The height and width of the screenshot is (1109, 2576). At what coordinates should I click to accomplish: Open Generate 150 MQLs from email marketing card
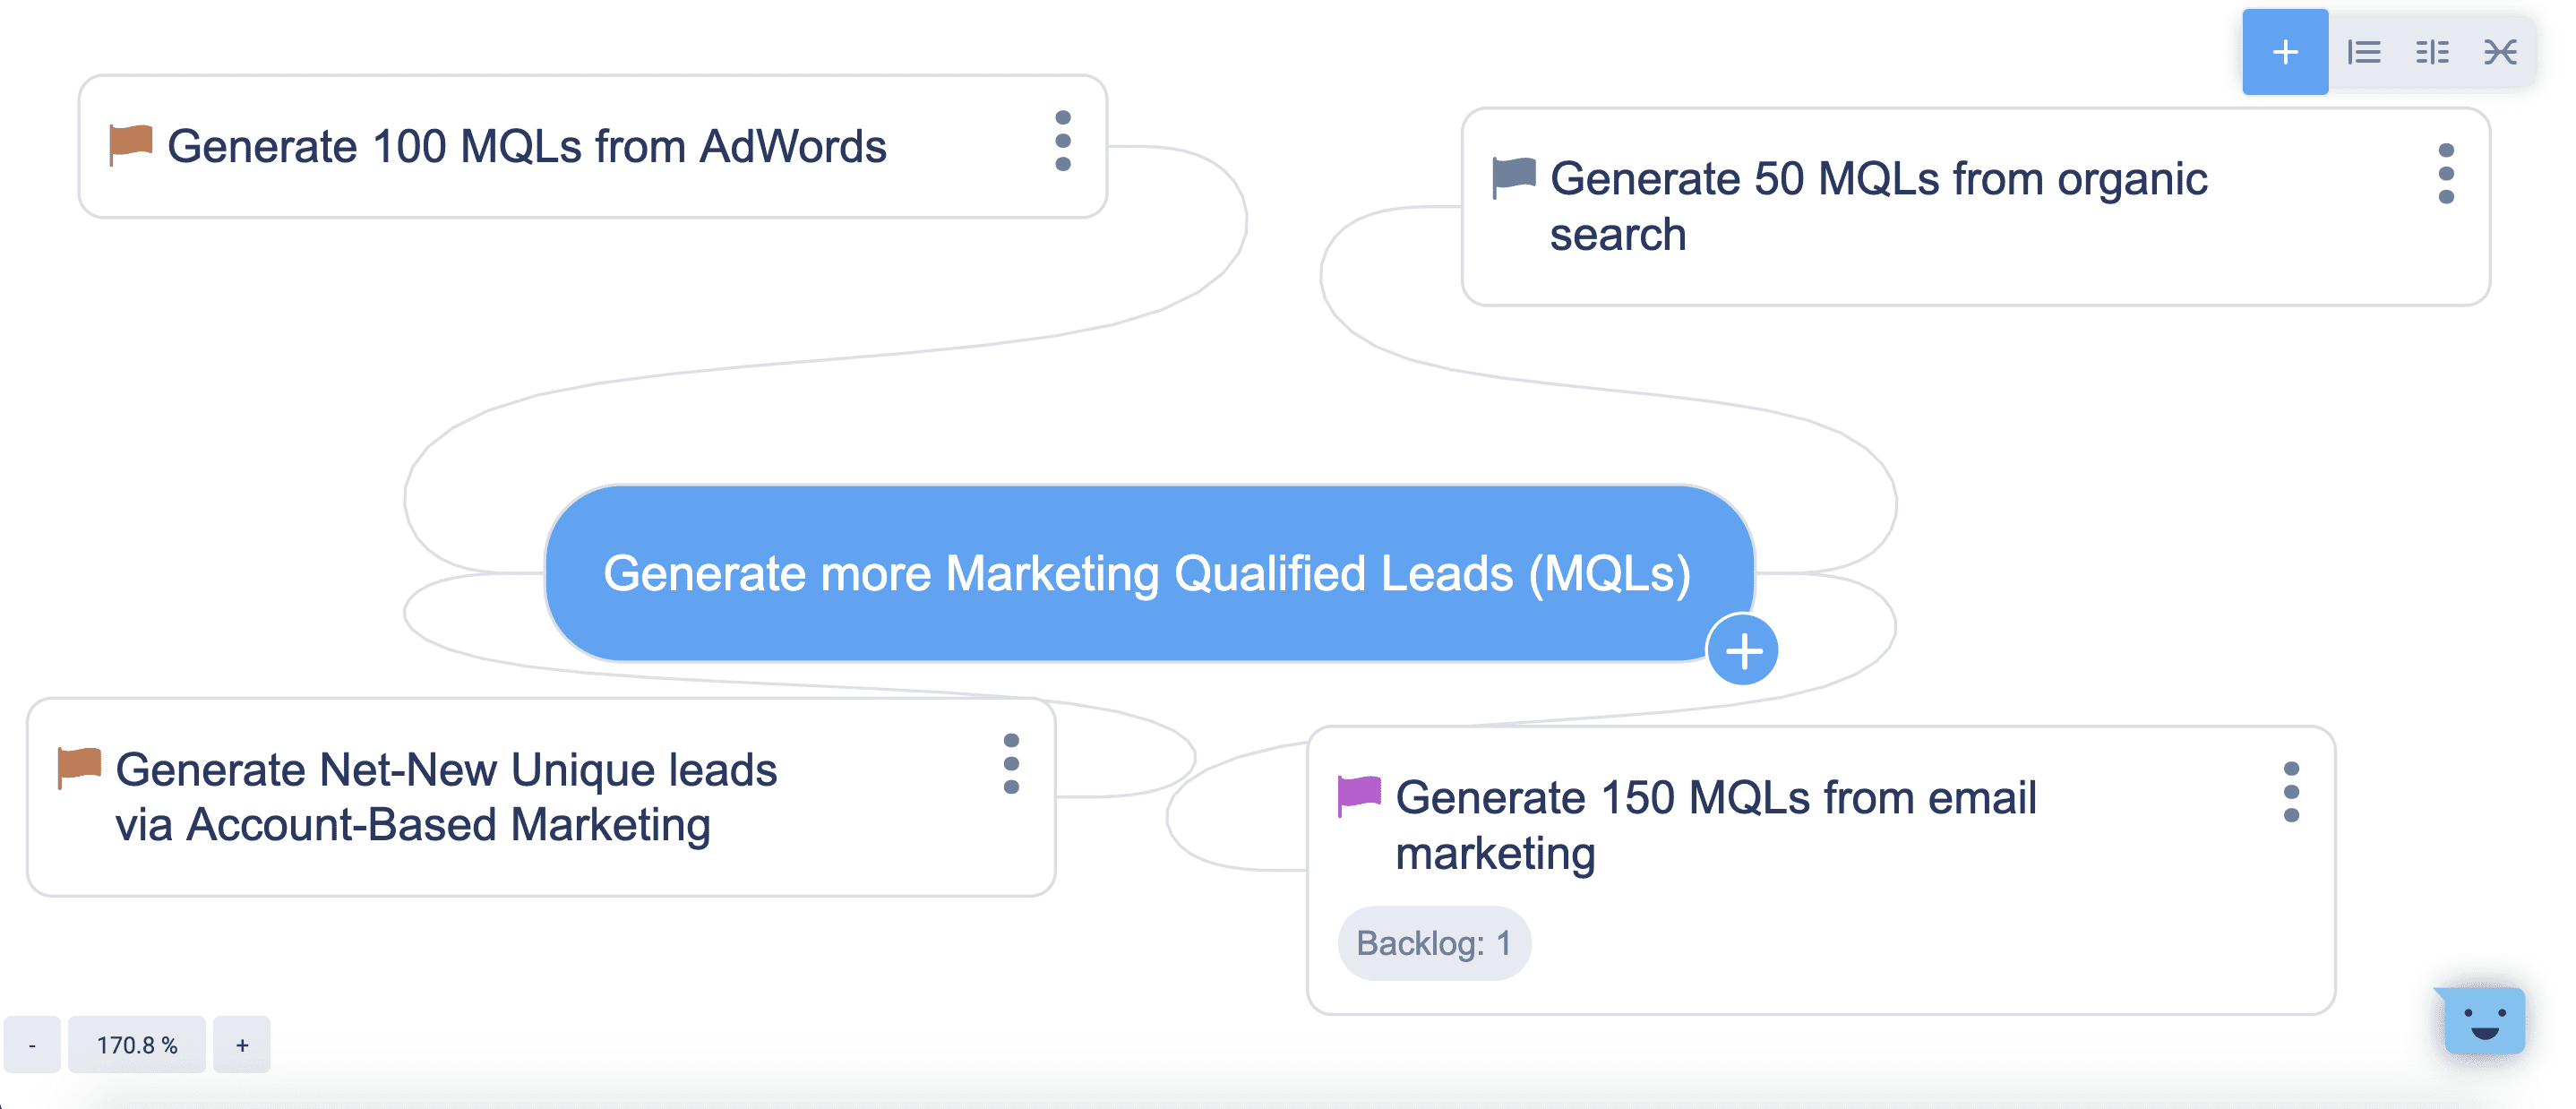[x=1820, y=870]
